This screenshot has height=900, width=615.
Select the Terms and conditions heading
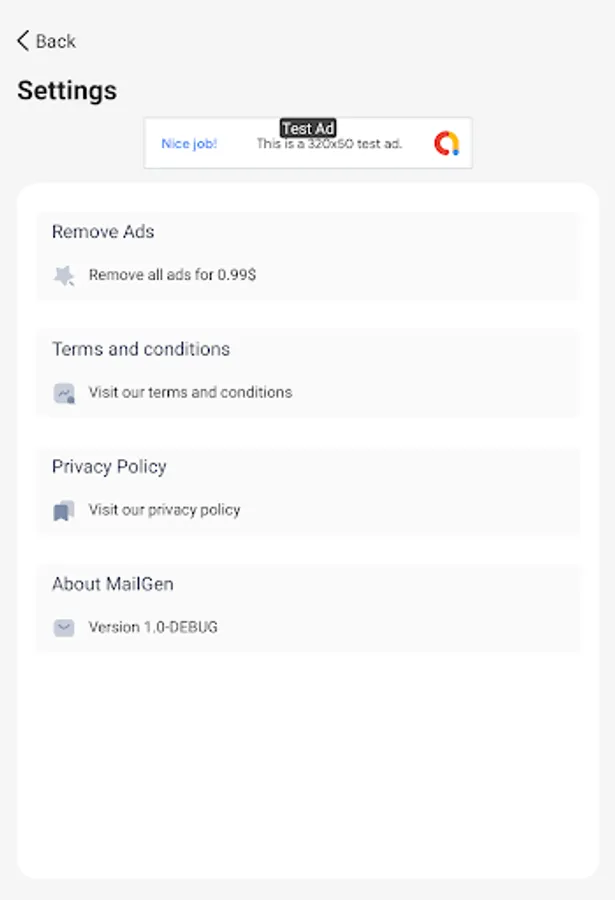(141, 349)
